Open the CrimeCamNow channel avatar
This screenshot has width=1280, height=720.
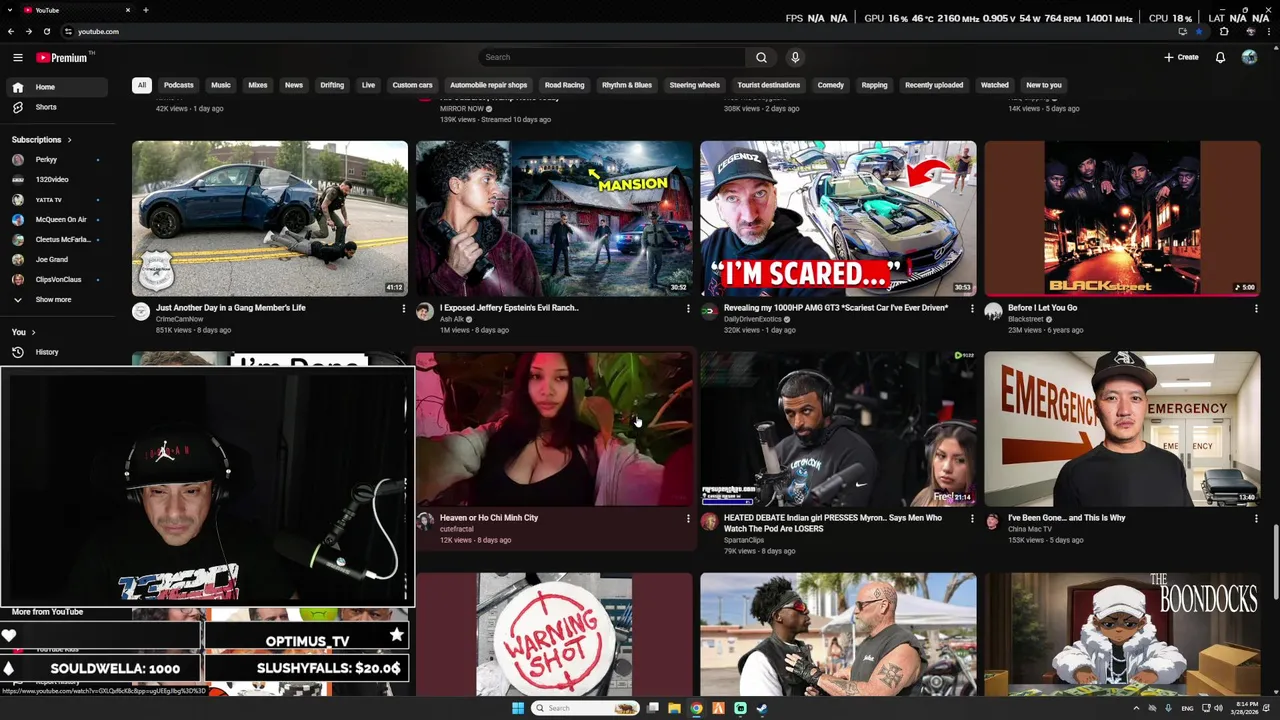(x=141, y=312)
